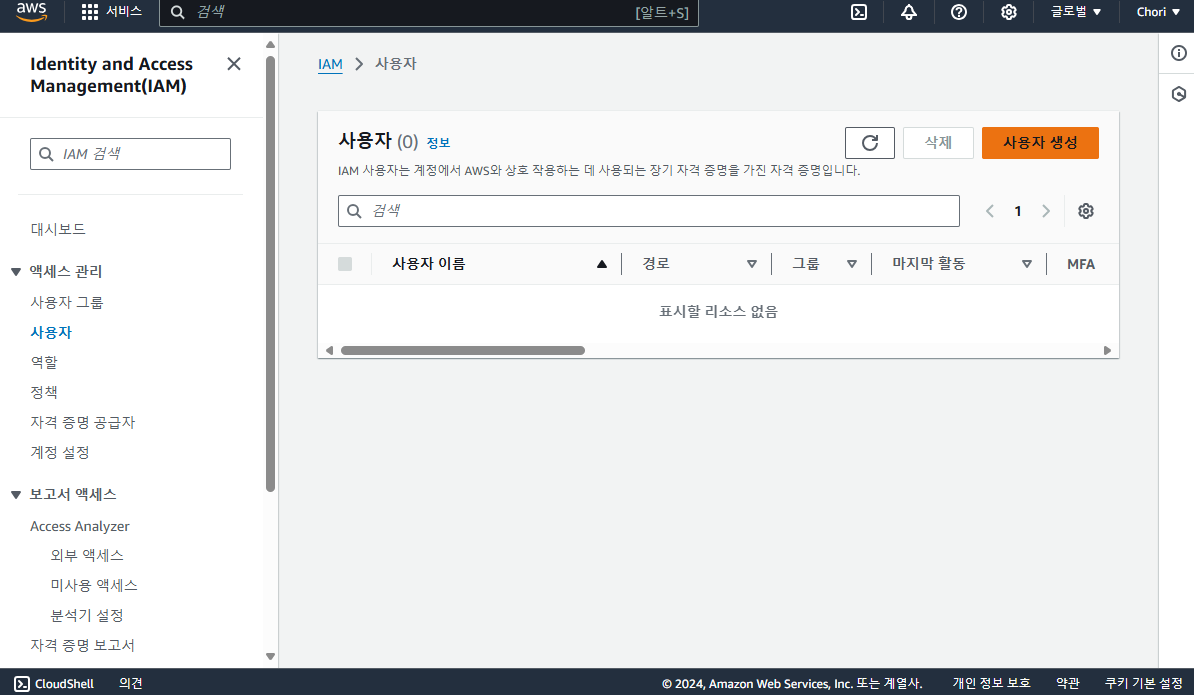Open 정책 in sidebar
Screen dimensions: 1194x695
tap(44, 392)
